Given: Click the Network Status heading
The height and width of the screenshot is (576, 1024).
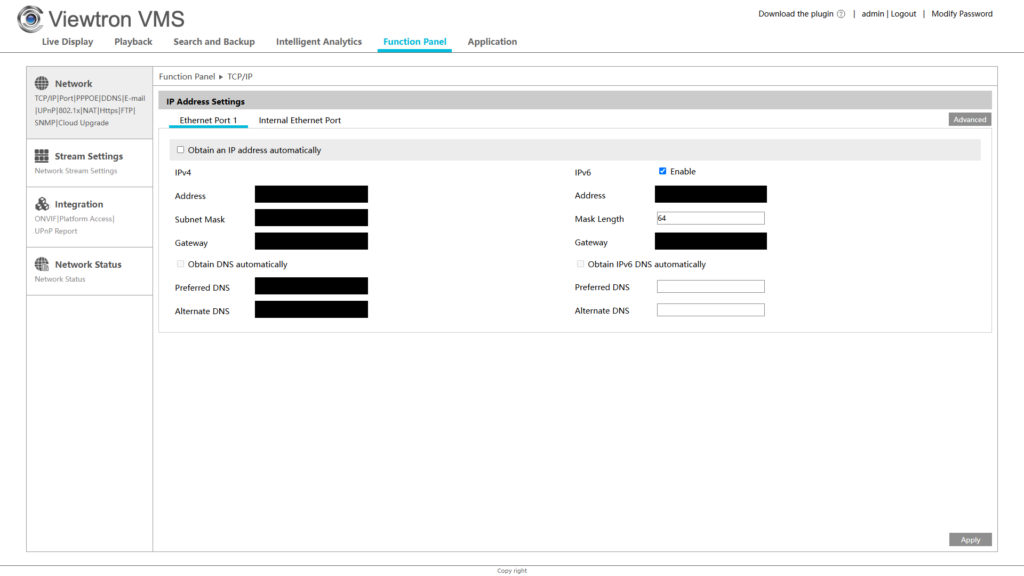Looking at the screenshot, I should [88, 264].
